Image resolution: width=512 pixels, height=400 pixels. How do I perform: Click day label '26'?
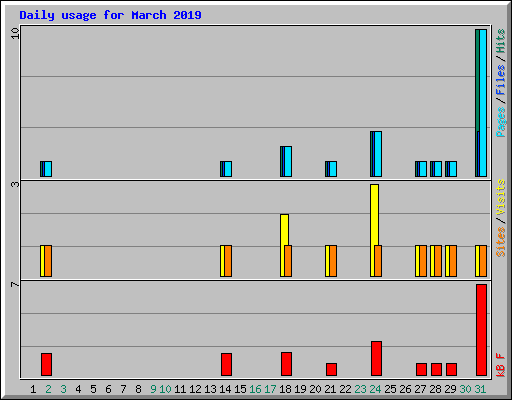click(405, 389)
